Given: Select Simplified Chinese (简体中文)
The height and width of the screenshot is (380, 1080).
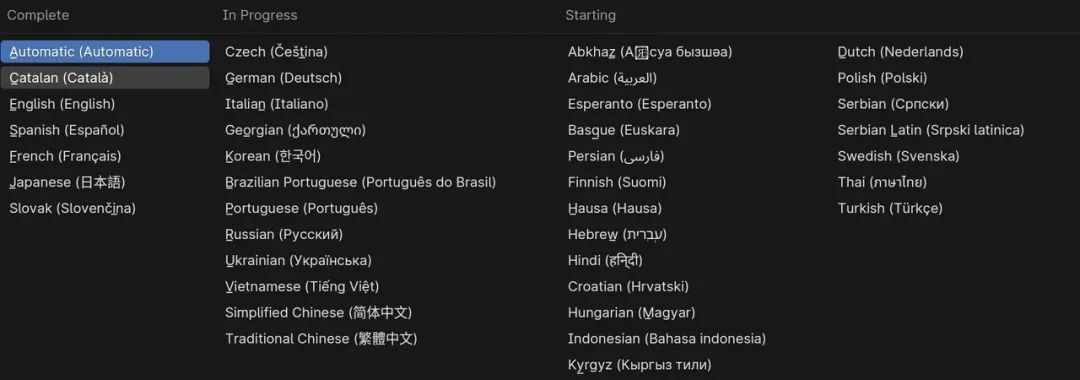Looking at the screenshot, I should click(318, 313).
